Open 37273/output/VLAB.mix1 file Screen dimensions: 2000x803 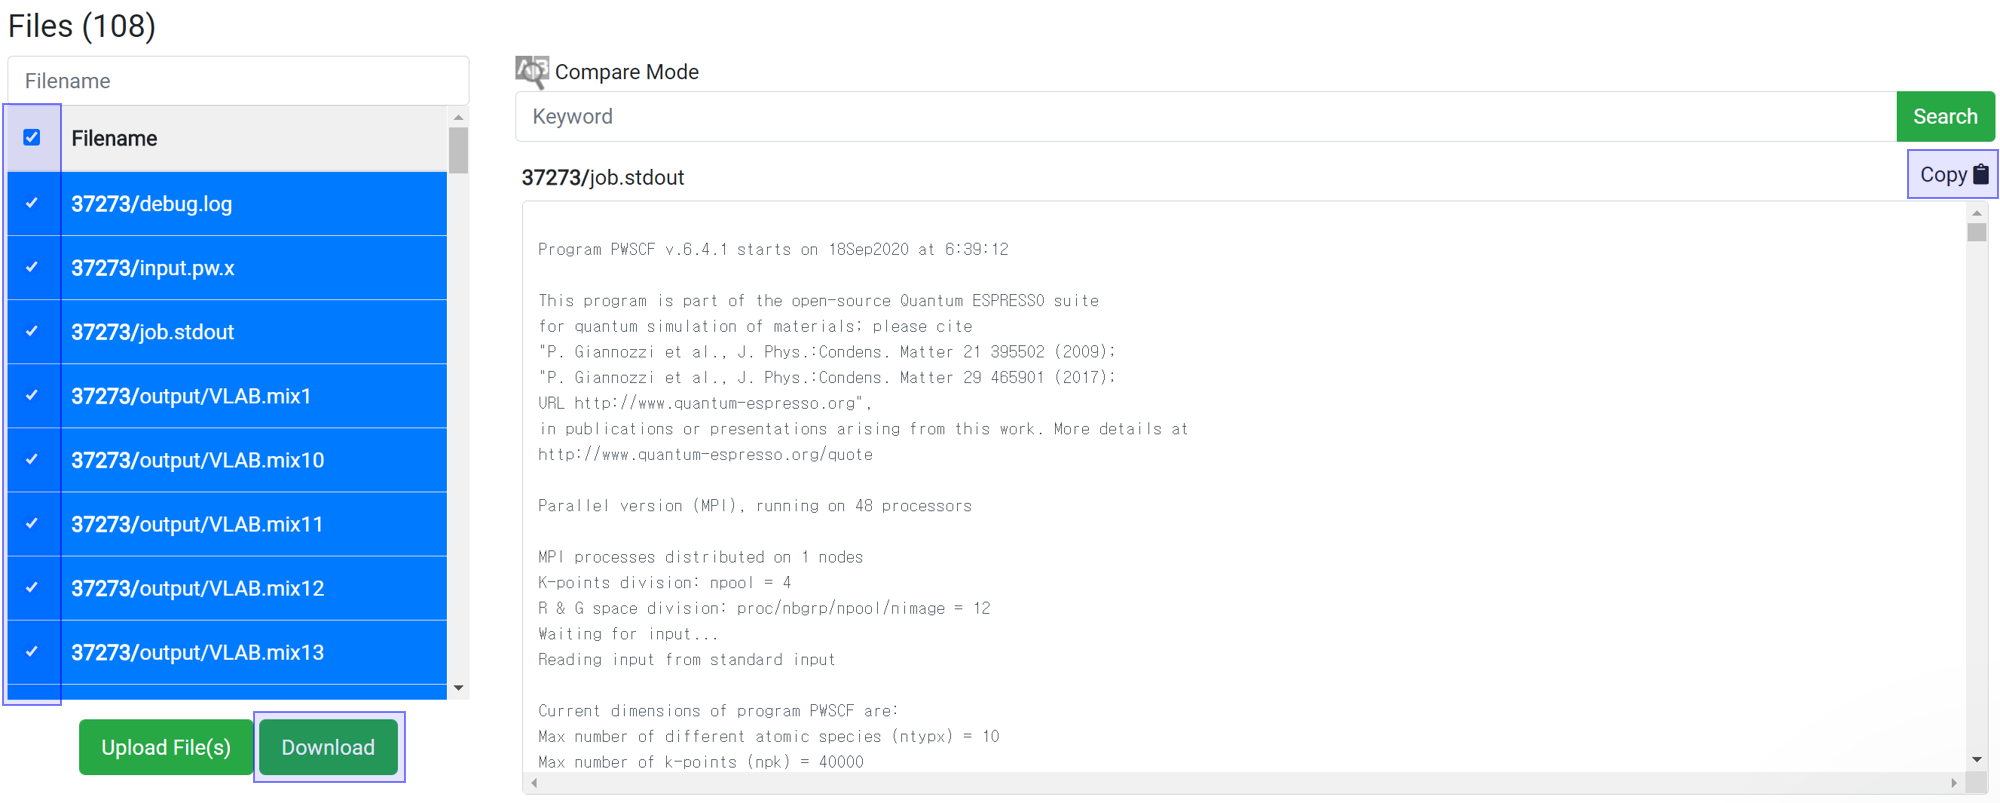[x=191, y=396]
